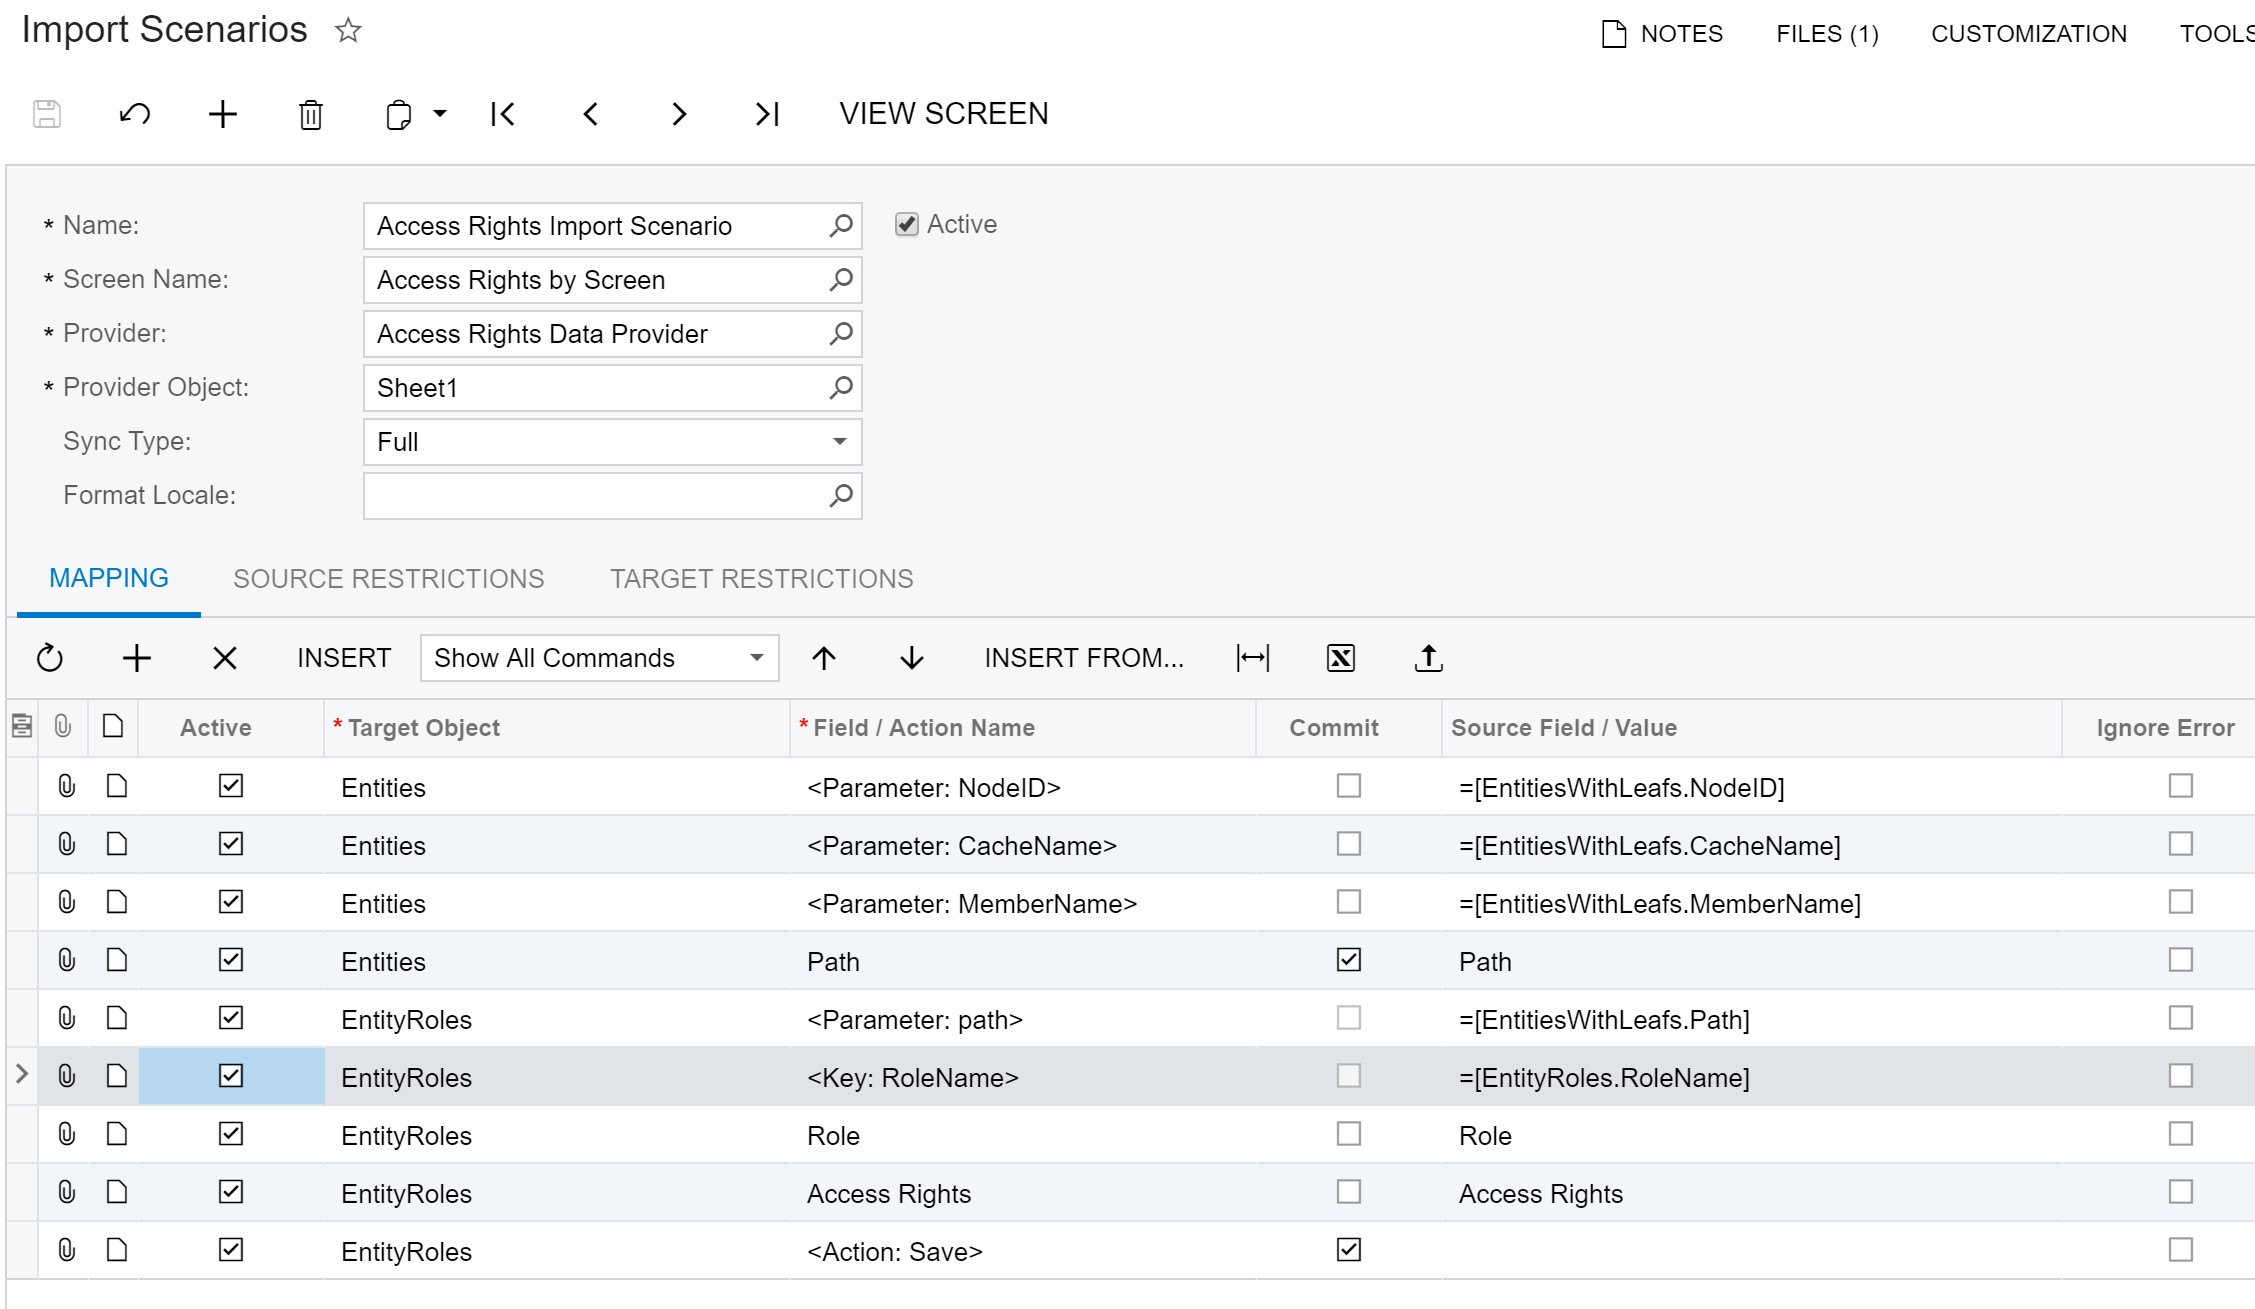Move the selected mapping row up
Viewport: 2255px width, 1309px height.
pyautogui.click(x=823, y=657)
